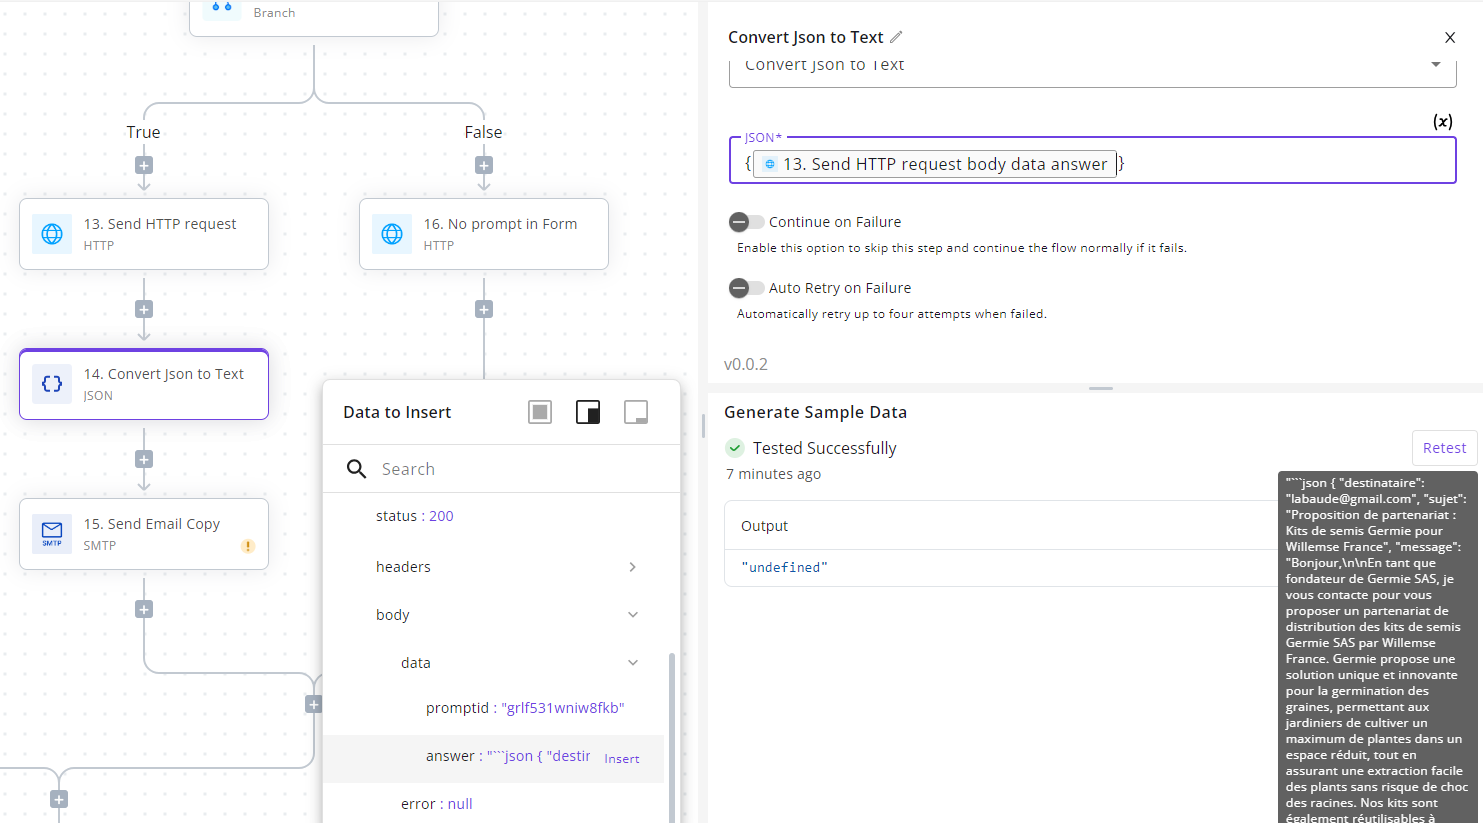Click the False branch label

tap(483, 132)
